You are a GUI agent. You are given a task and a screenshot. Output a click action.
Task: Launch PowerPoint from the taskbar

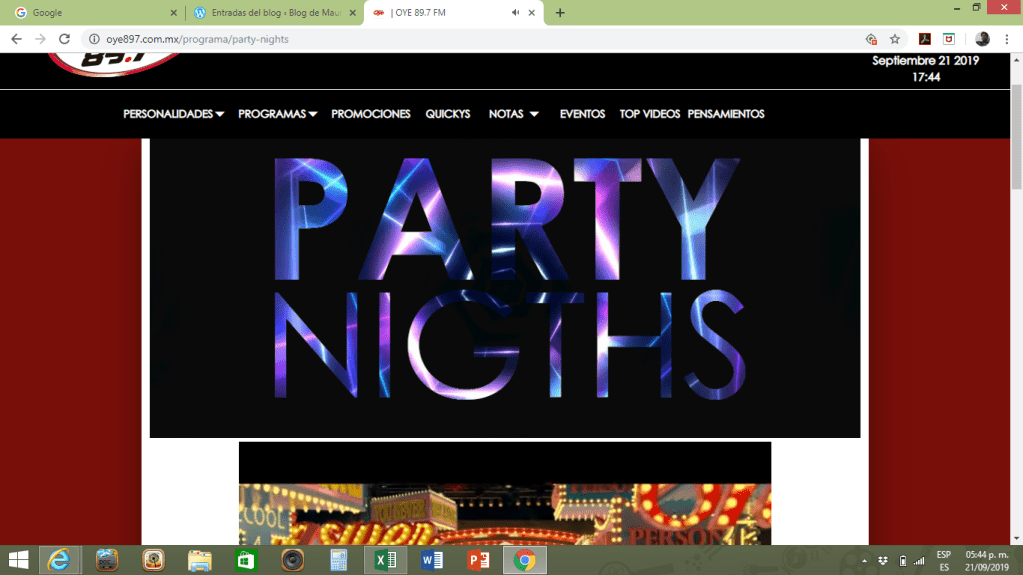coord(479,560)
